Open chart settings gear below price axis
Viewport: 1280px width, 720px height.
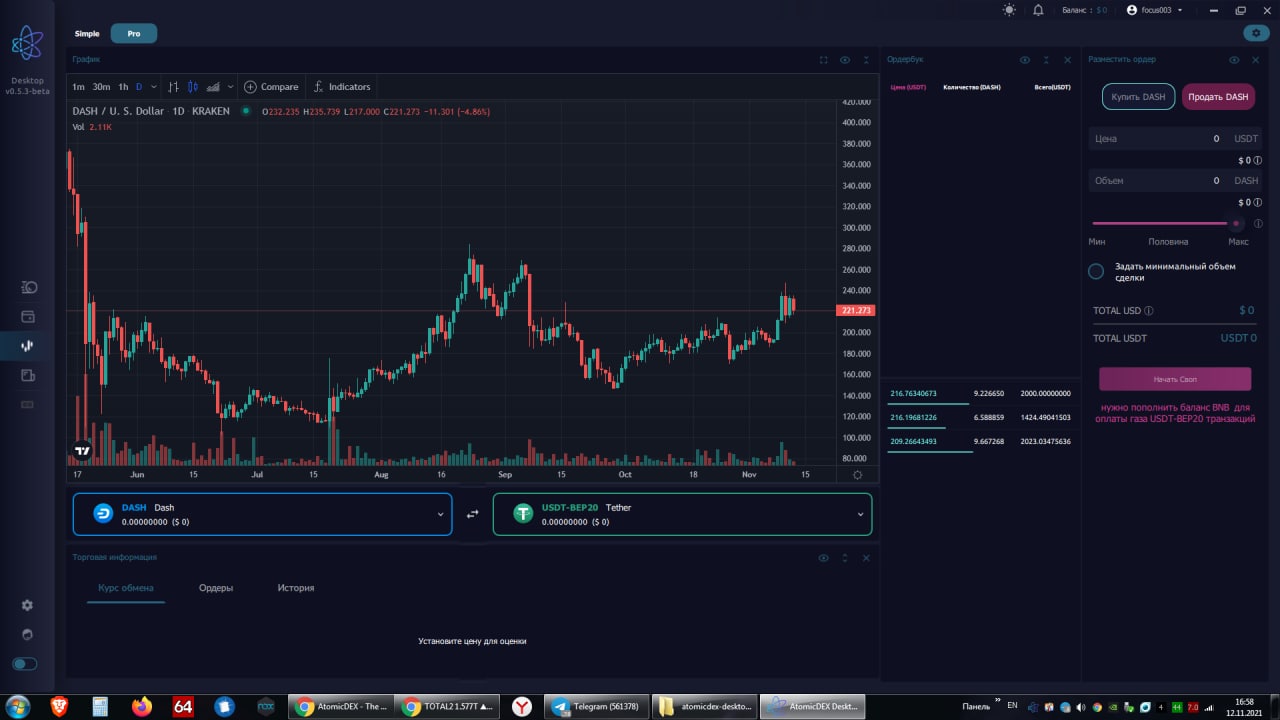pos(857,475)
